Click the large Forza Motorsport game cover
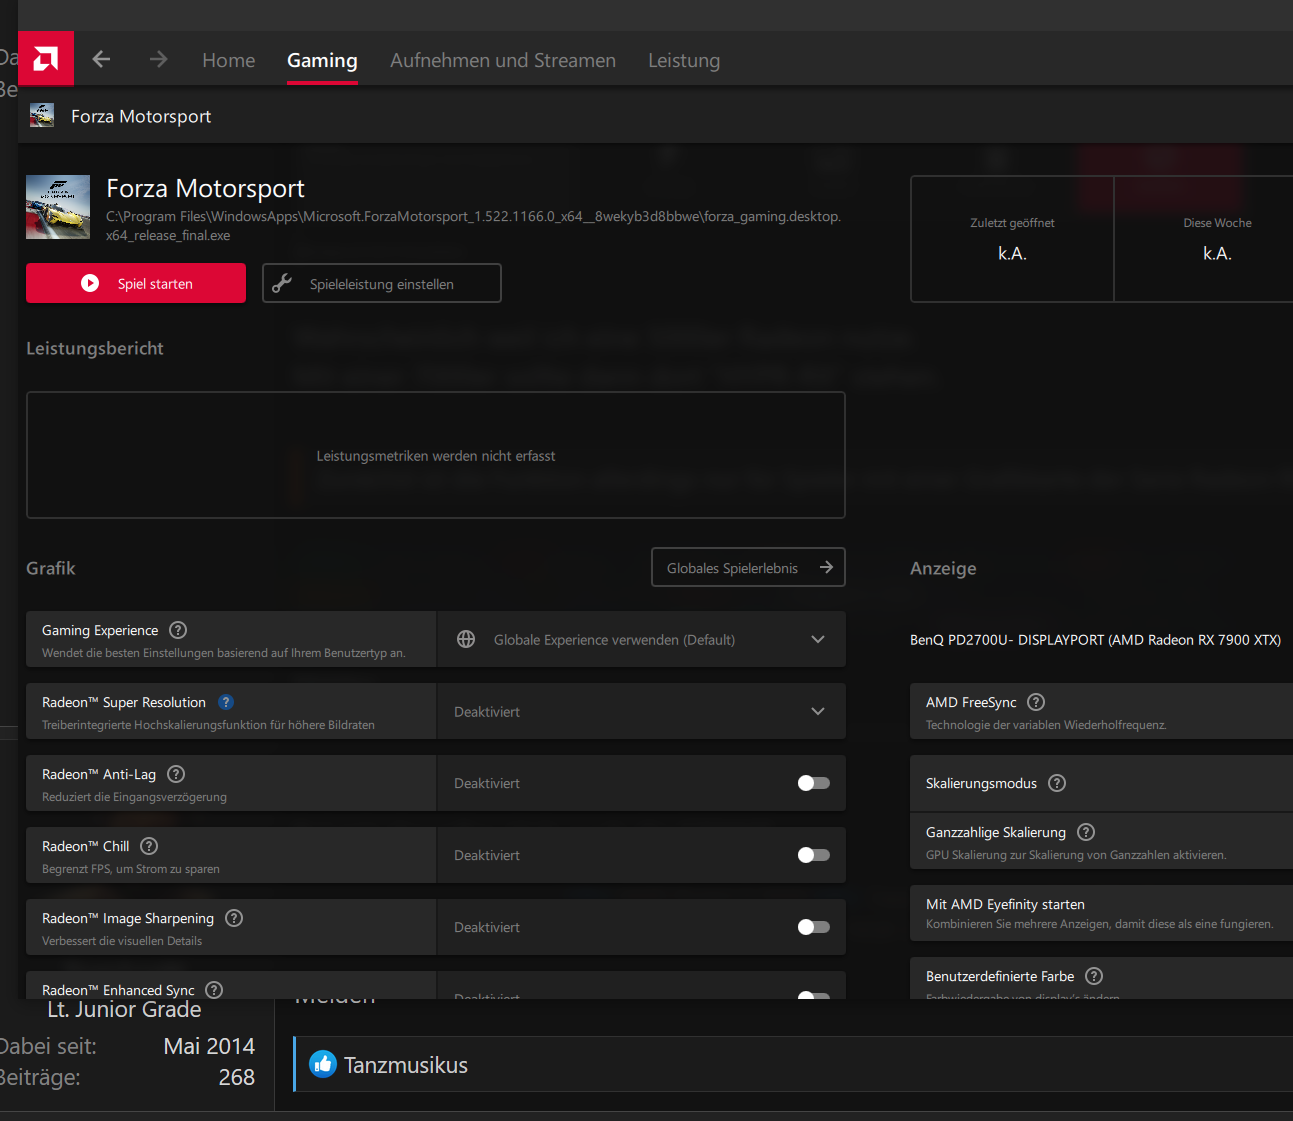1293x1121 pixels. 58,207
